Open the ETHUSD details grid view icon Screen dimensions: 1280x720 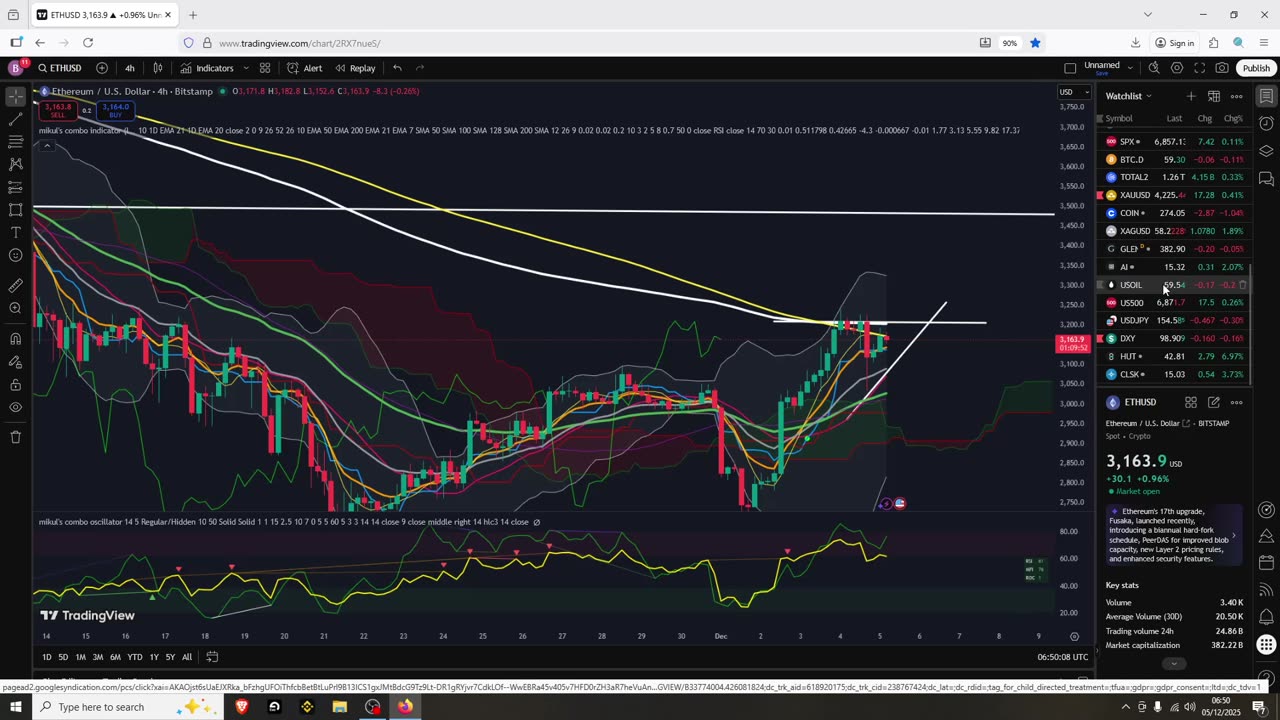coord(1190,402)
